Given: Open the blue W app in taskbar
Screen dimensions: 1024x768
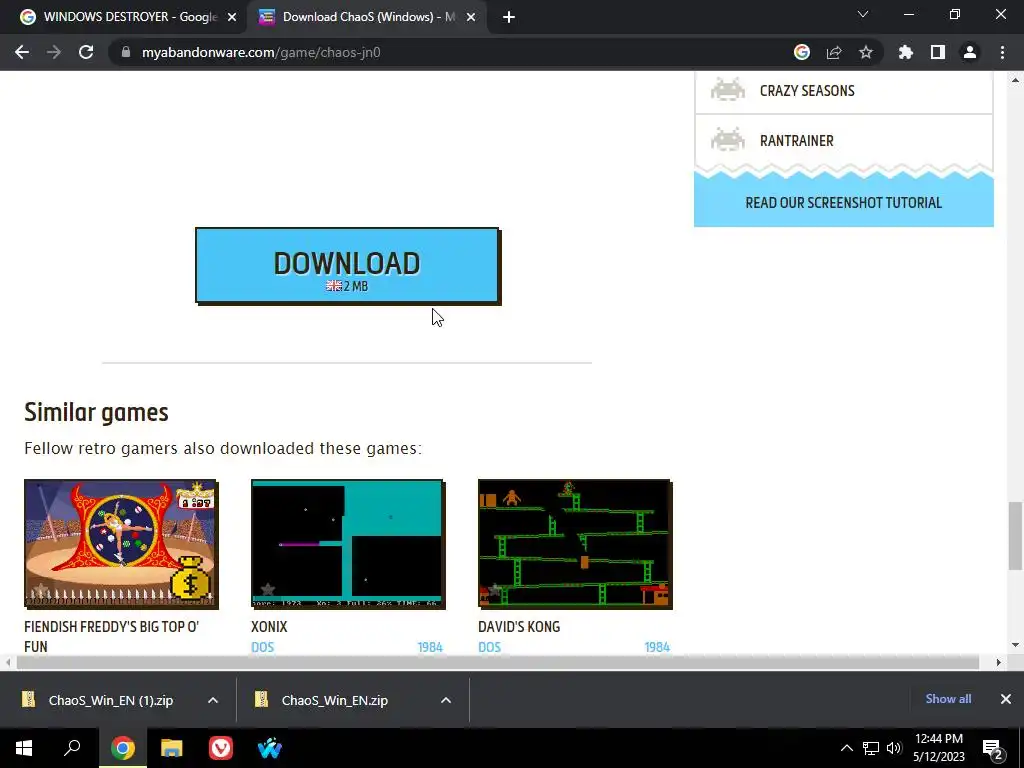Looking at the screenshot, I should click(270, 748).
